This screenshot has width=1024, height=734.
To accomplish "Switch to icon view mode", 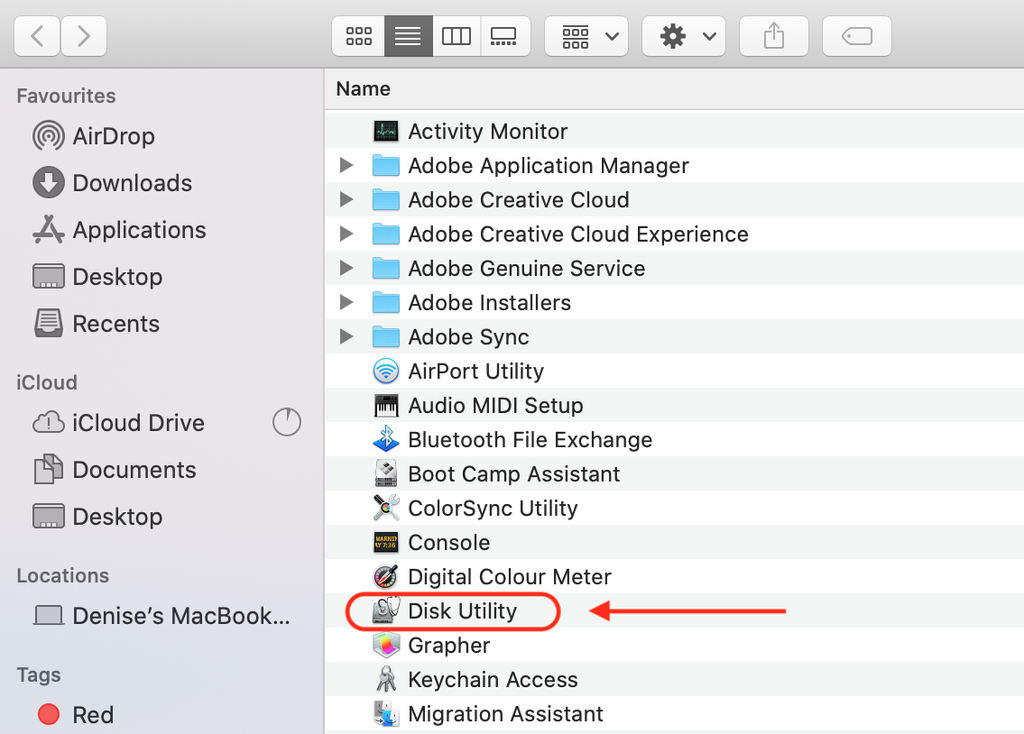I will 358,37.
